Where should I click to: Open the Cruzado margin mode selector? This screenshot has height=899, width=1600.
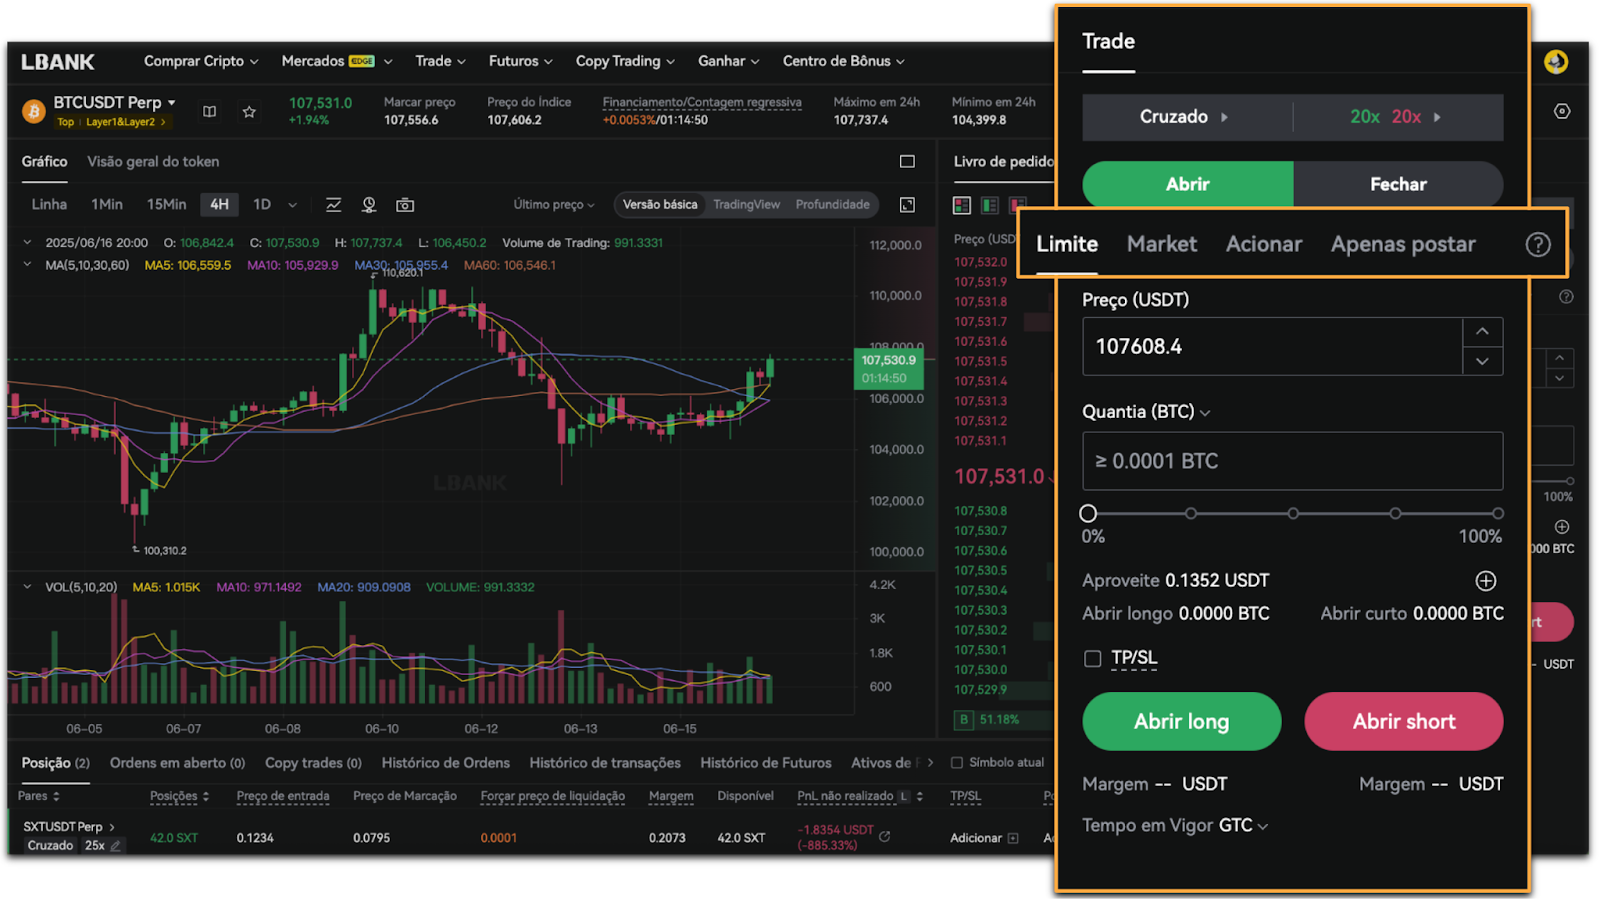pos(1185,117)
